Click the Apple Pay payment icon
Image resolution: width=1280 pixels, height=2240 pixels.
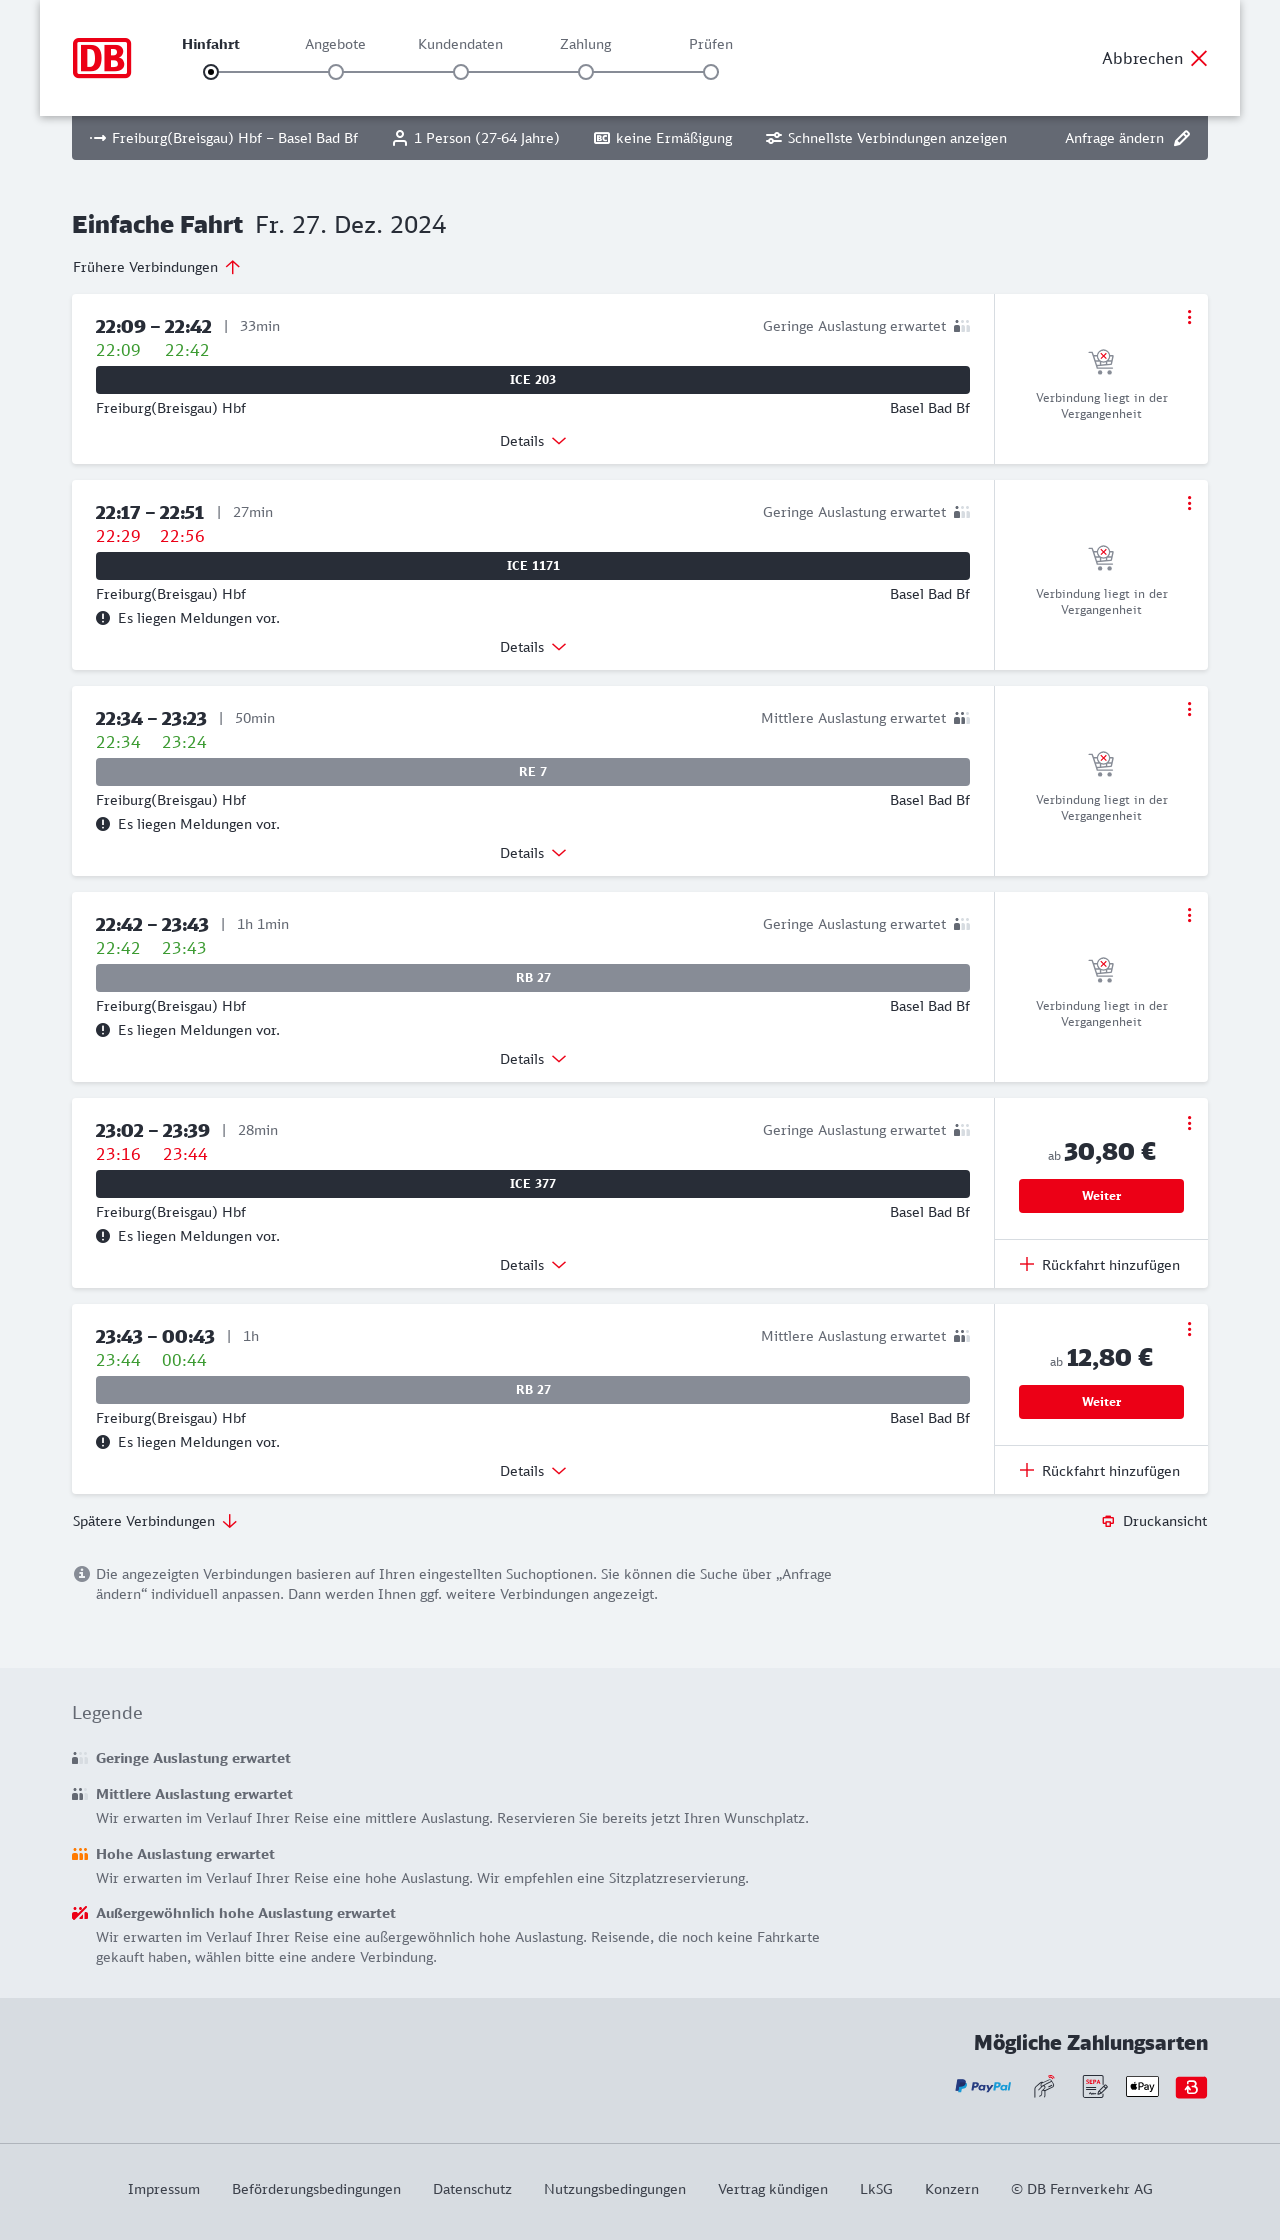tap(1142, 2086)
